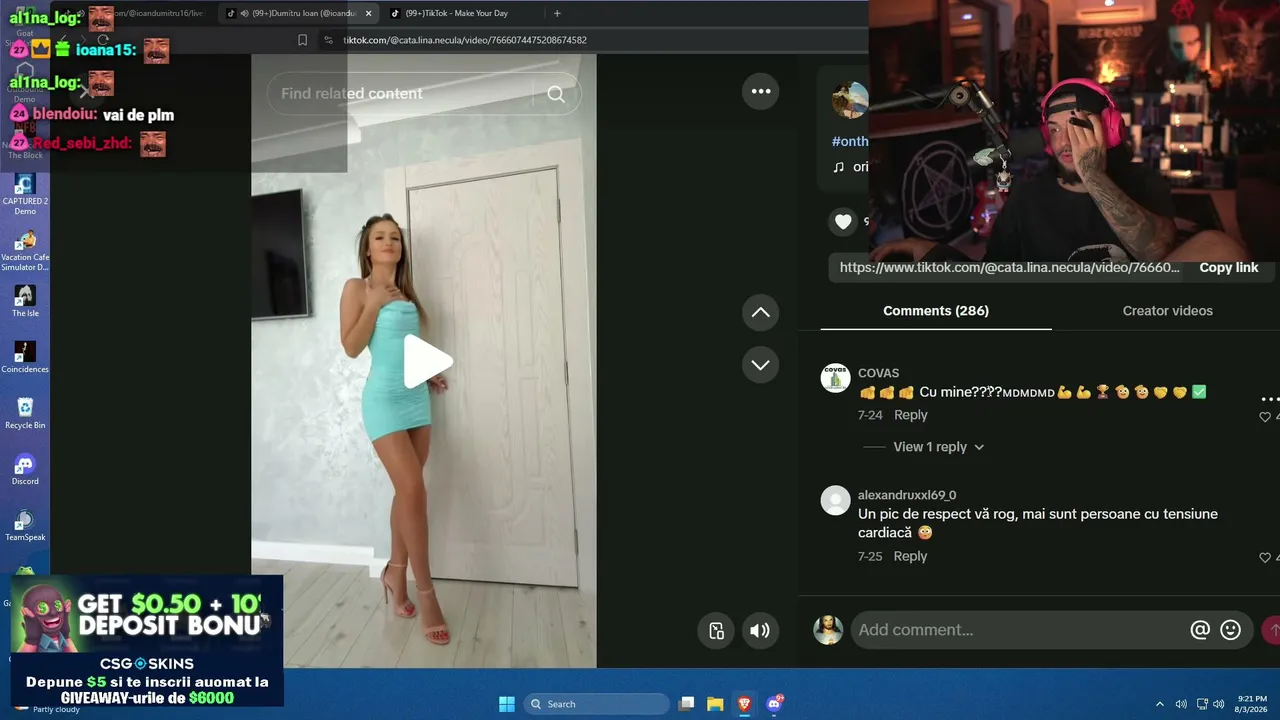Click the streamer webcam overlay

pos(1074,130)
